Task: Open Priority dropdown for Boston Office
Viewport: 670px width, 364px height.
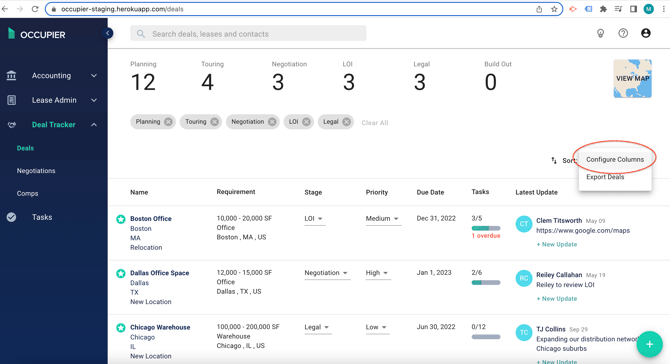Action: pyautogui.click(x=383, y=219)
